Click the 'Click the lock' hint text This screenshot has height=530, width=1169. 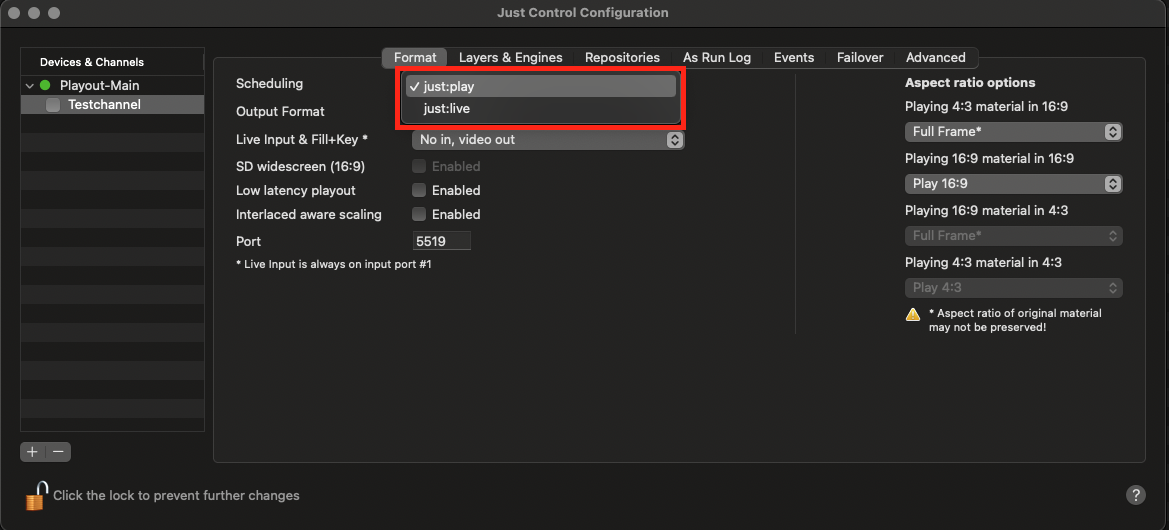tap(176, 495)
